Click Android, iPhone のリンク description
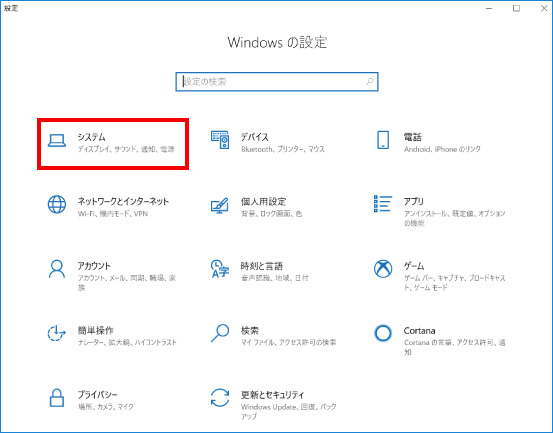 [442, 149]
